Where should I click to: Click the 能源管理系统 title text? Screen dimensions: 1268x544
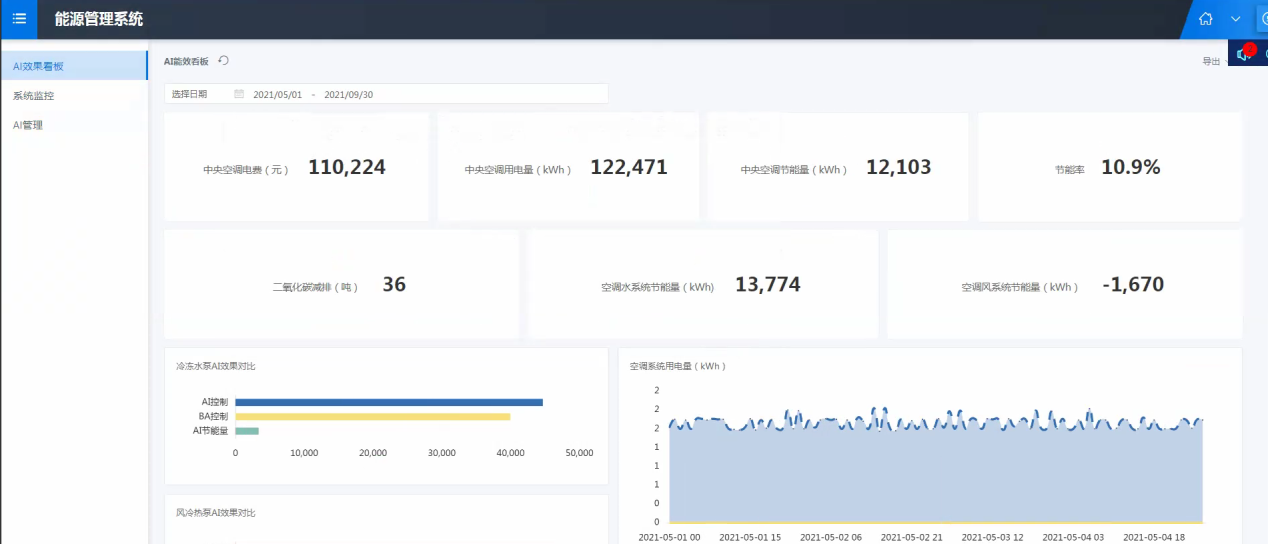click(99, 19)
